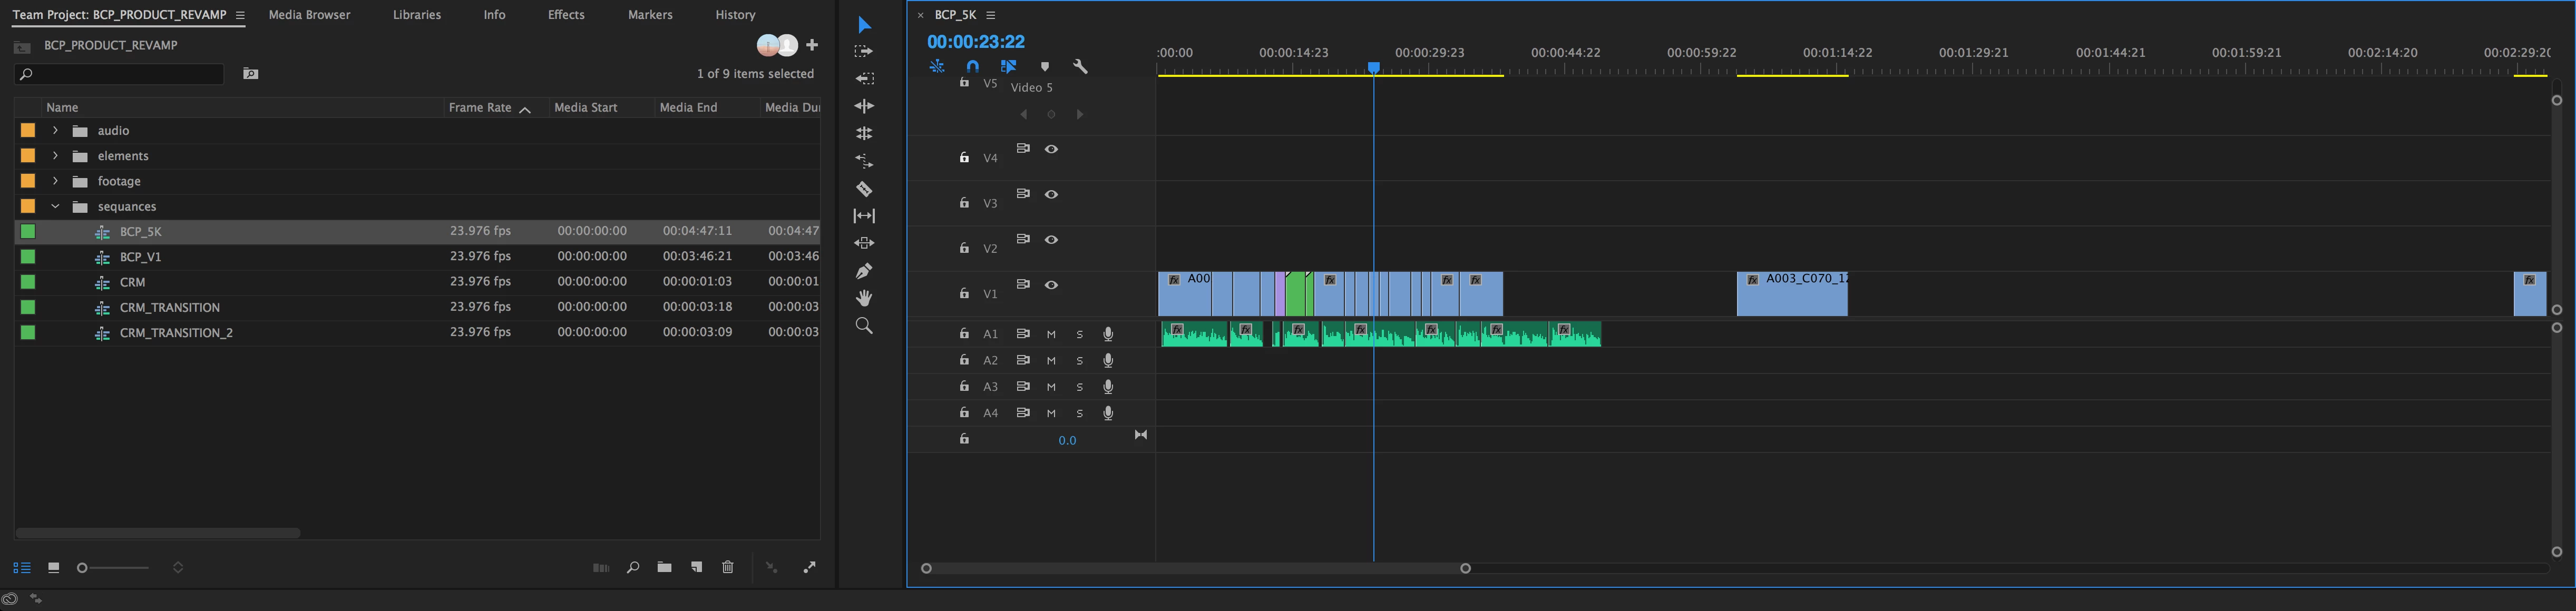Solo audio track A2

pyautogui.click(x=1079, y=360)
